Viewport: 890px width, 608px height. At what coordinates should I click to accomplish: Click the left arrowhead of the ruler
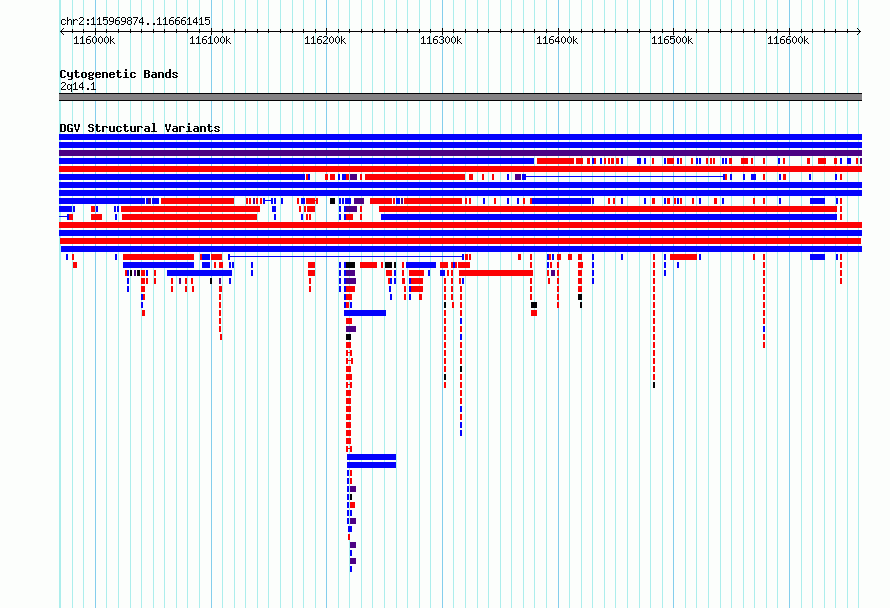(x=62, y=32)
